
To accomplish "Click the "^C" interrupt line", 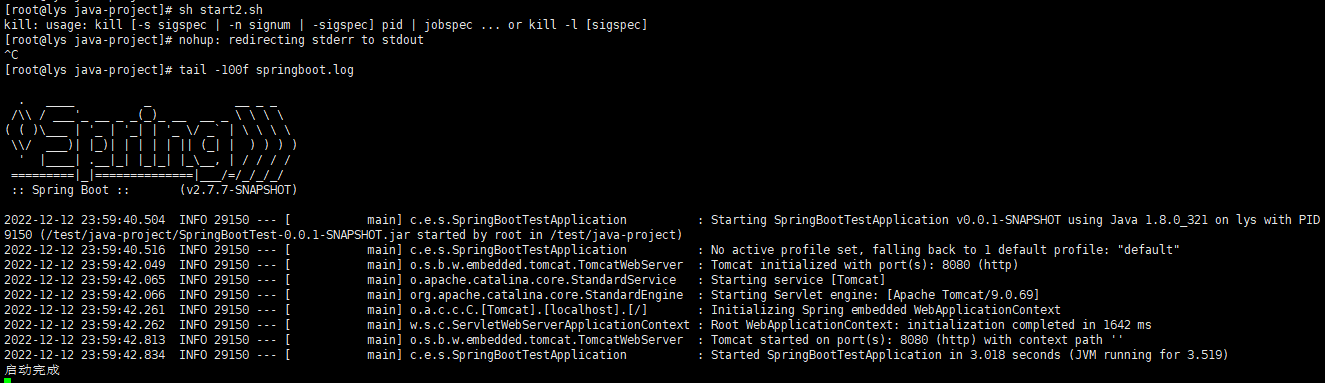I will coord(11,55).
